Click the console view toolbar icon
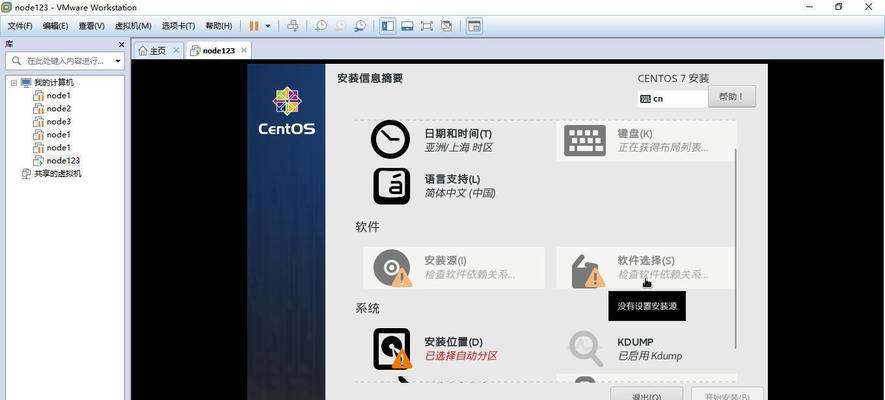Viewport: 885px width, 400px height. tap(474, 26)
